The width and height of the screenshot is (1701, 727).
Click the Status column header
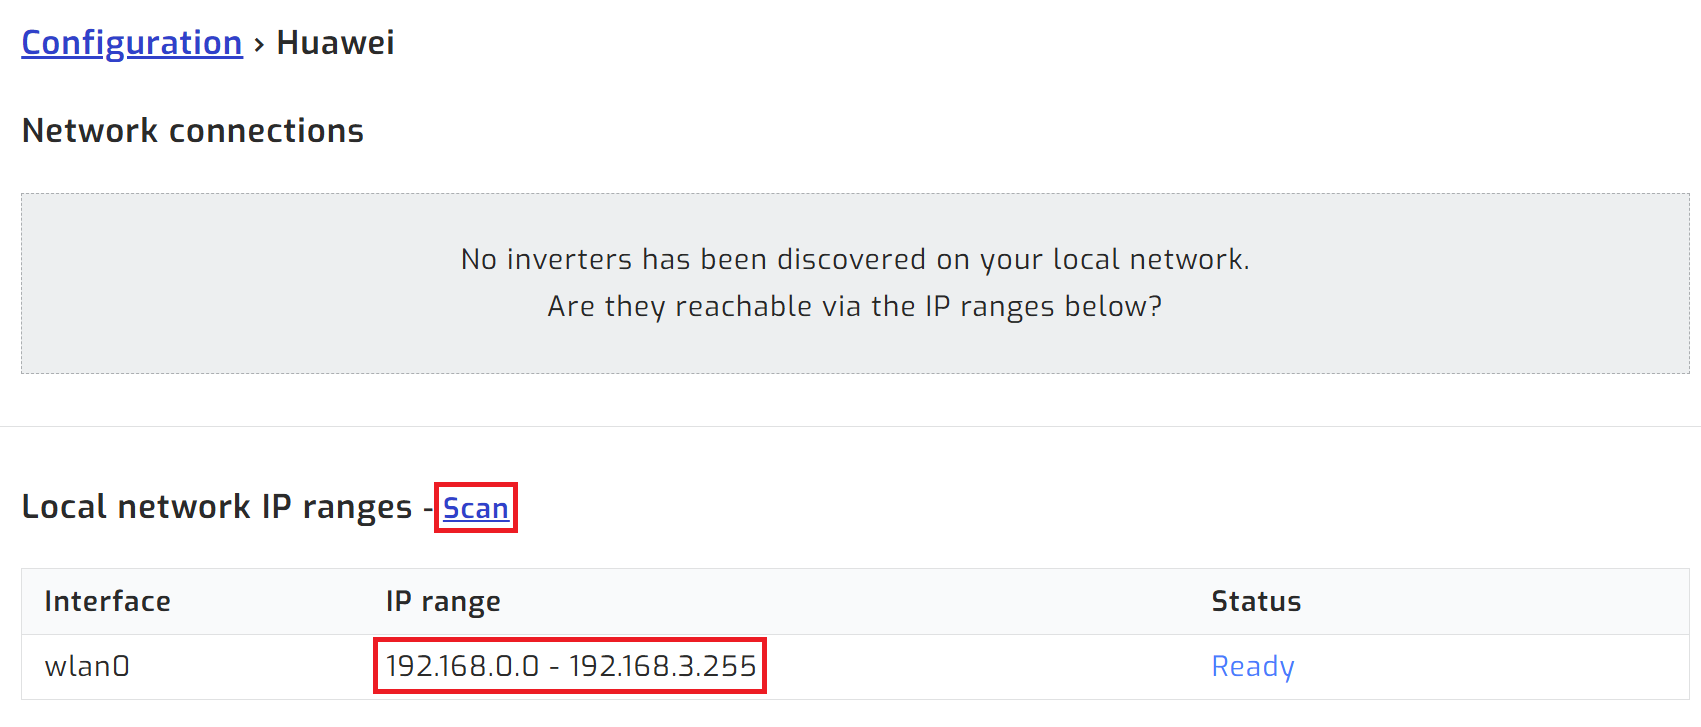click(x=1256, y=601)
